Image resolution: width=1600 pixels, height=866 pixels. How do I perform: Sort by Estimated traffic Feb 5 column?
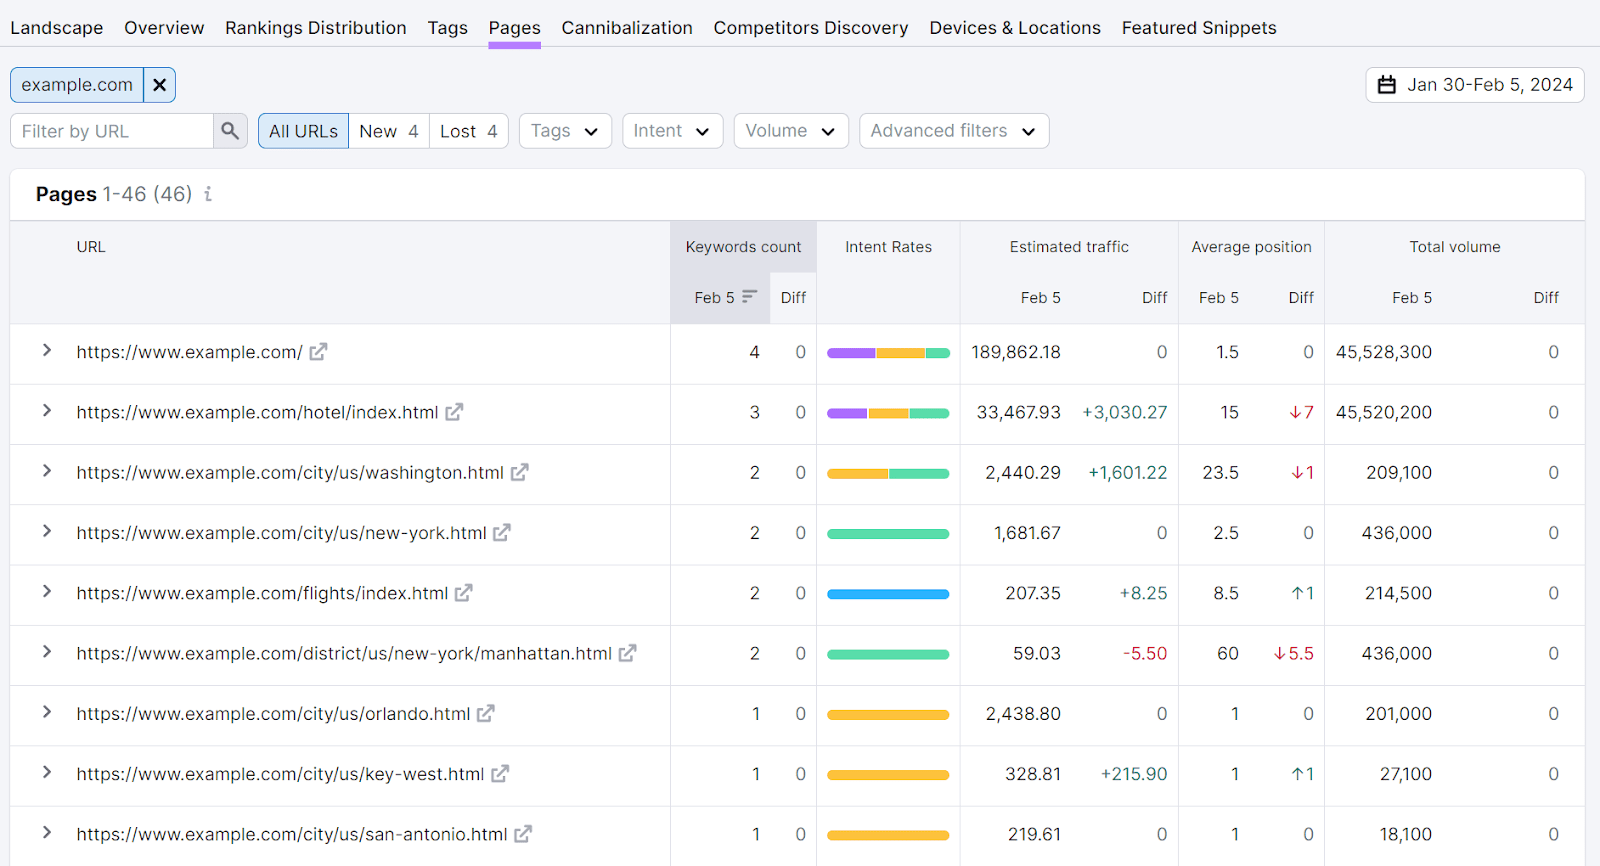click(x=1040, y=297)
